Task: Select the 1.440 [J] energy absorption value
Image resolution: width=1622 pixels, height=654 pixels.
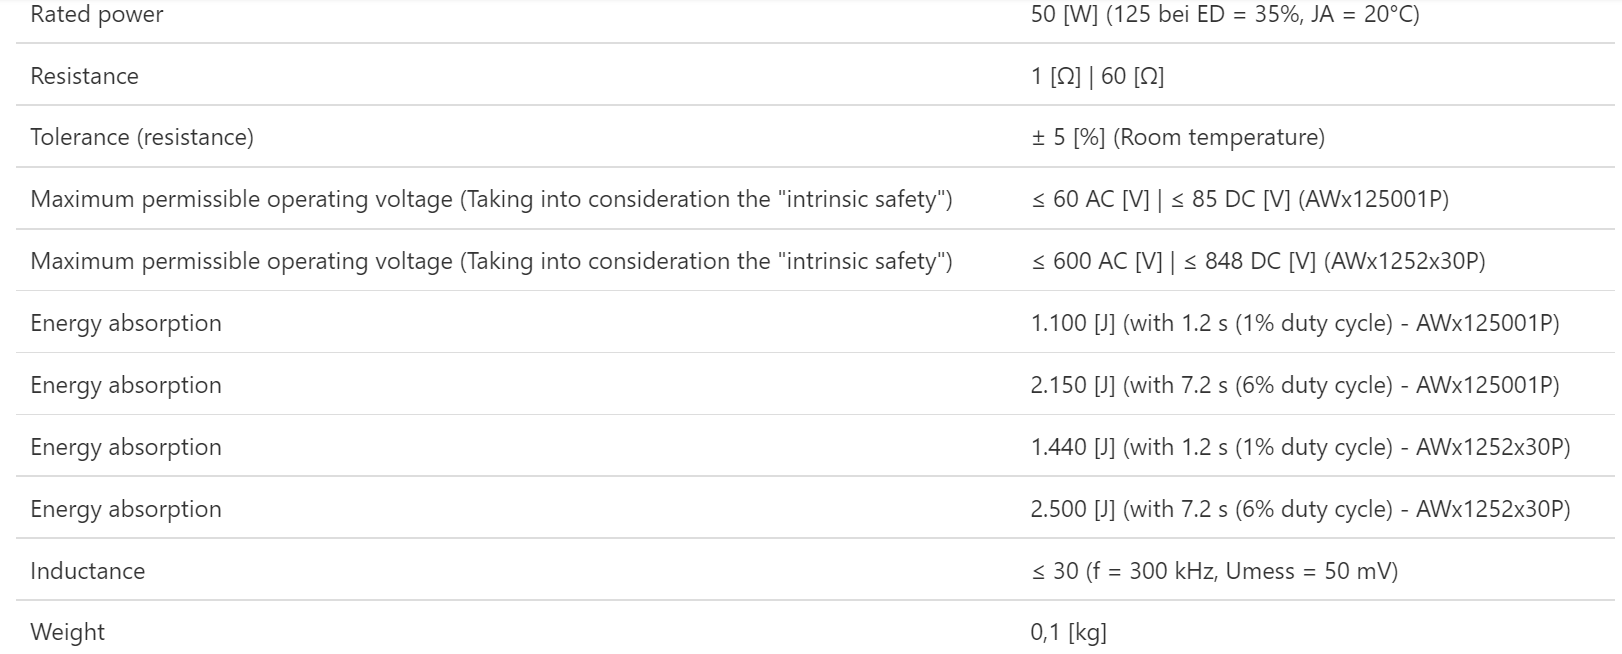Action: pyautogui.click(x=1300, y=447)
